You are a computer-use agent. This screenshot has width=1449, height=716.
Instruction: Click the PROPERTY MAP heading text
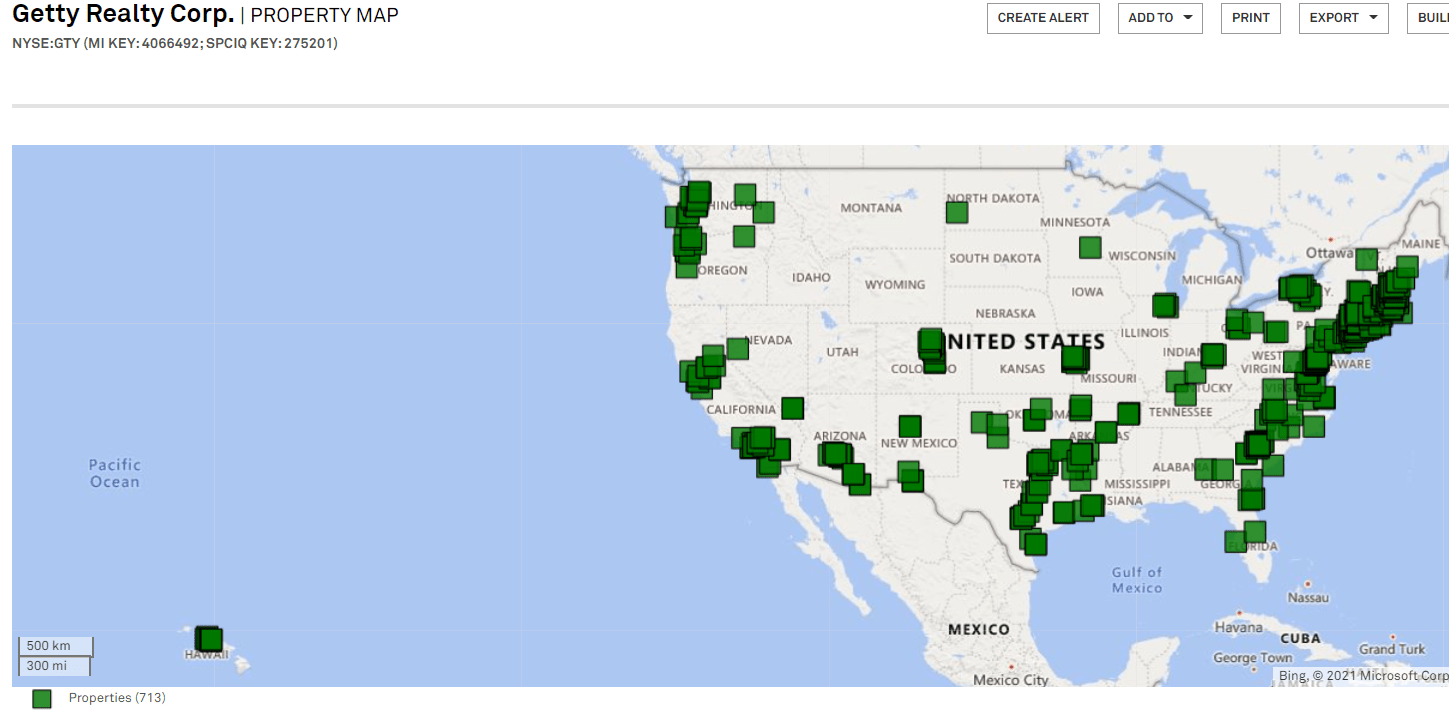[324, 16]
